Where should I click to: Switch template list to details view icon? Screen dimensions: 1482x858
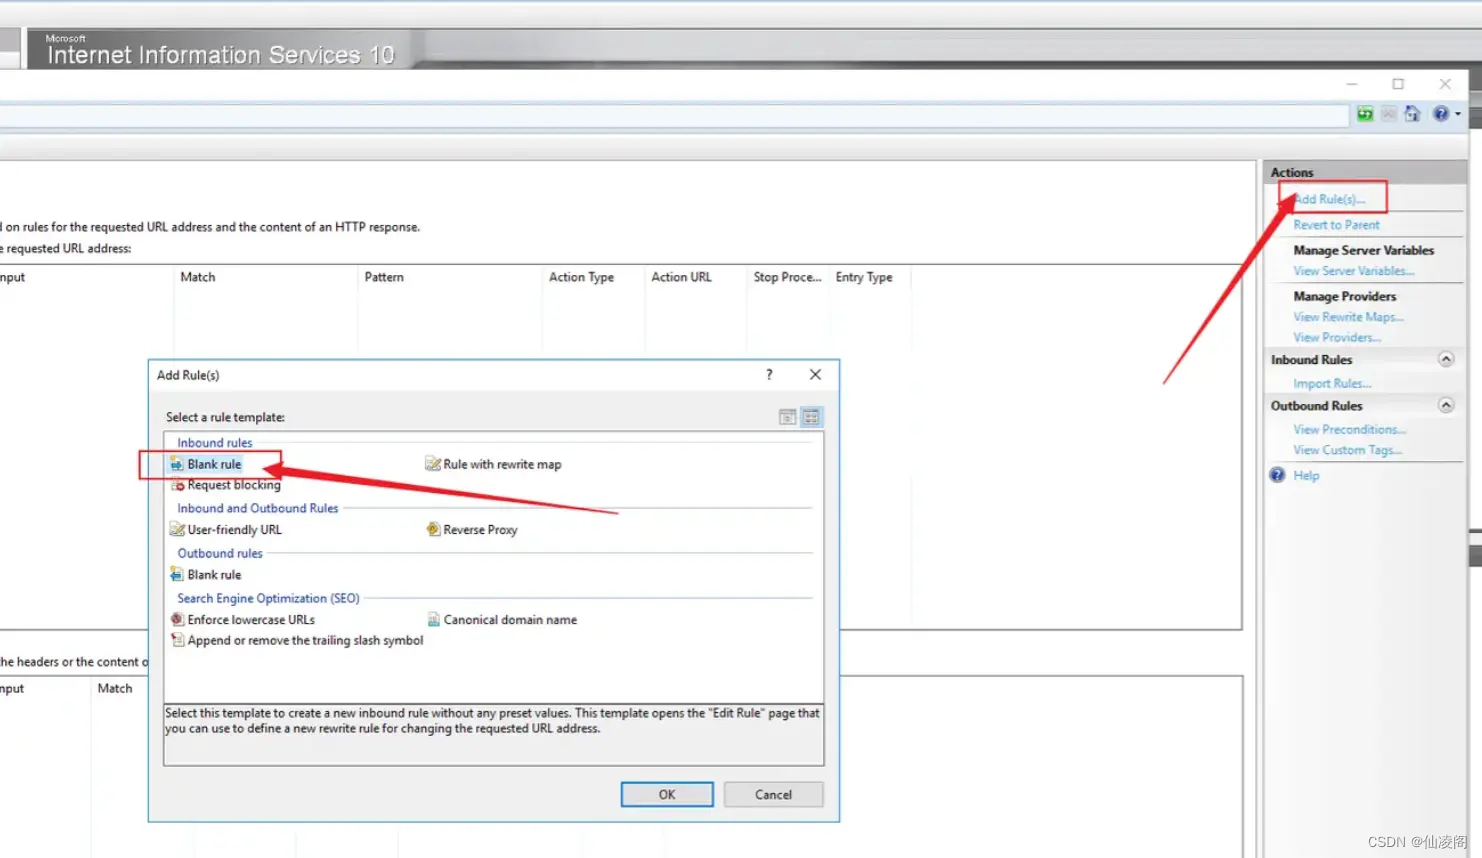tap(788, 417)
